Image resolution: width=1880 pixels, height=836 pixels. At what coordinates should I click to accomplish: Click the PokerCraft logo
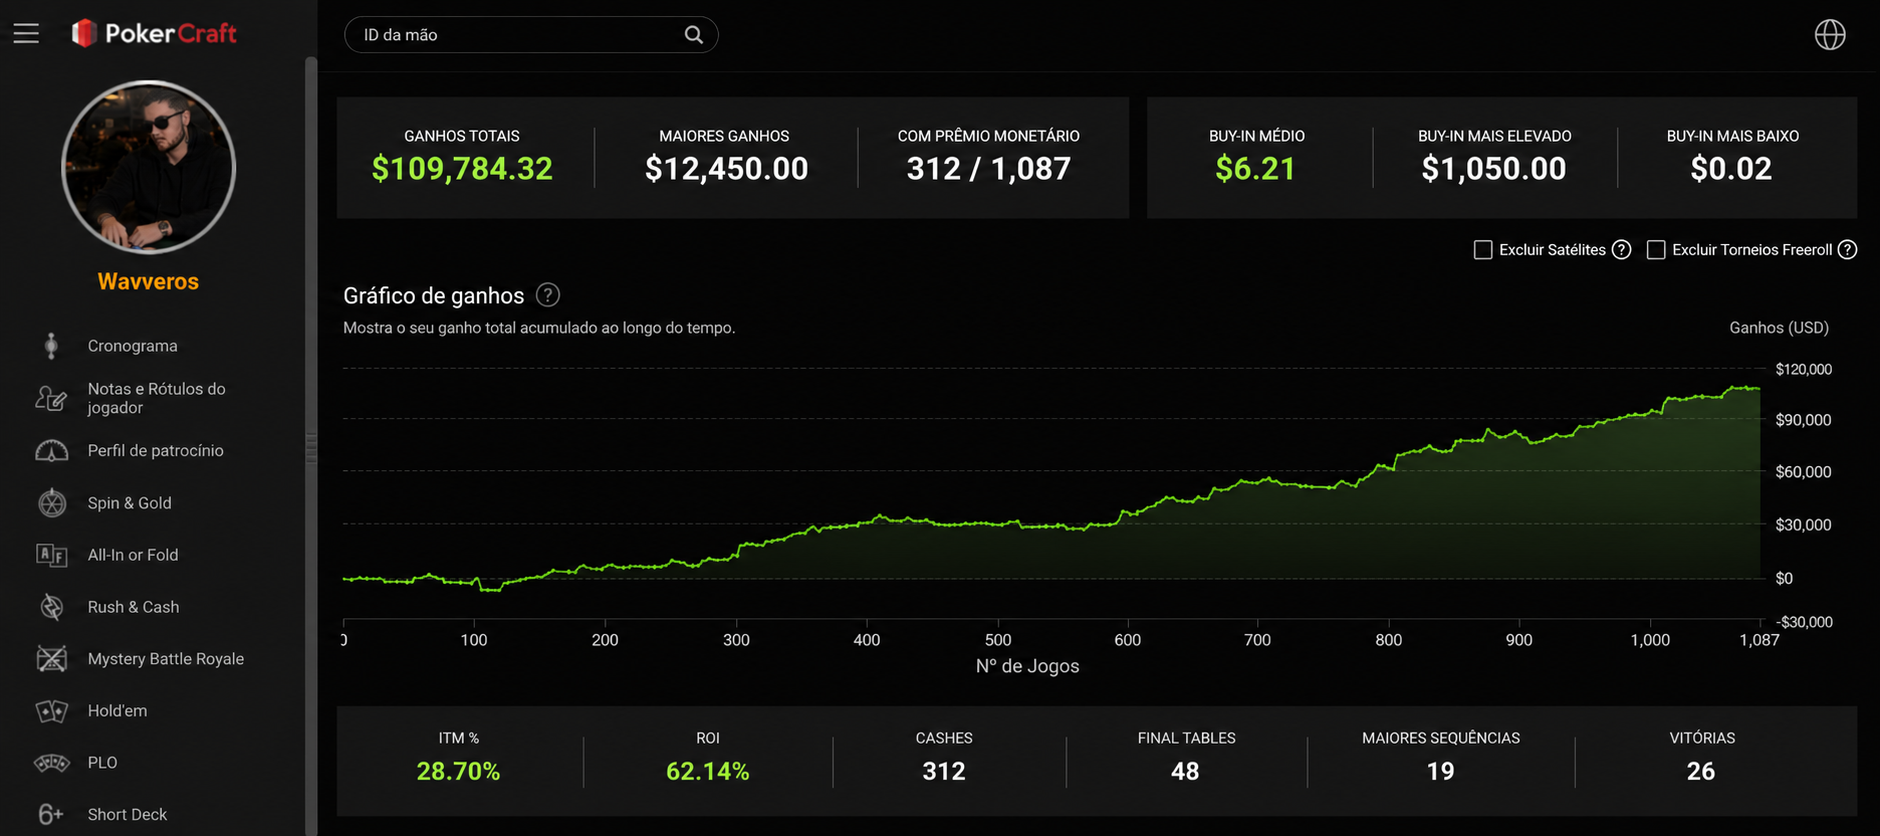(154, 34)
